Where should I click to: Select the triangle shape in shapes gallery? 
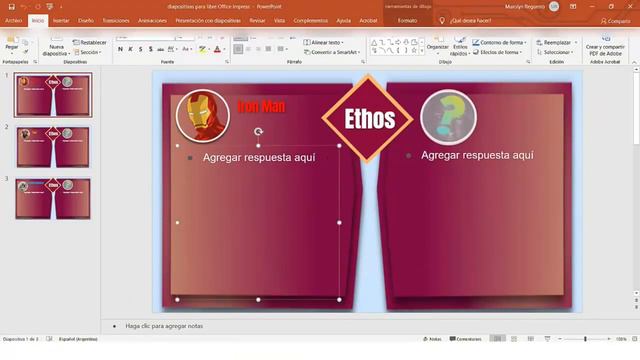374,42
